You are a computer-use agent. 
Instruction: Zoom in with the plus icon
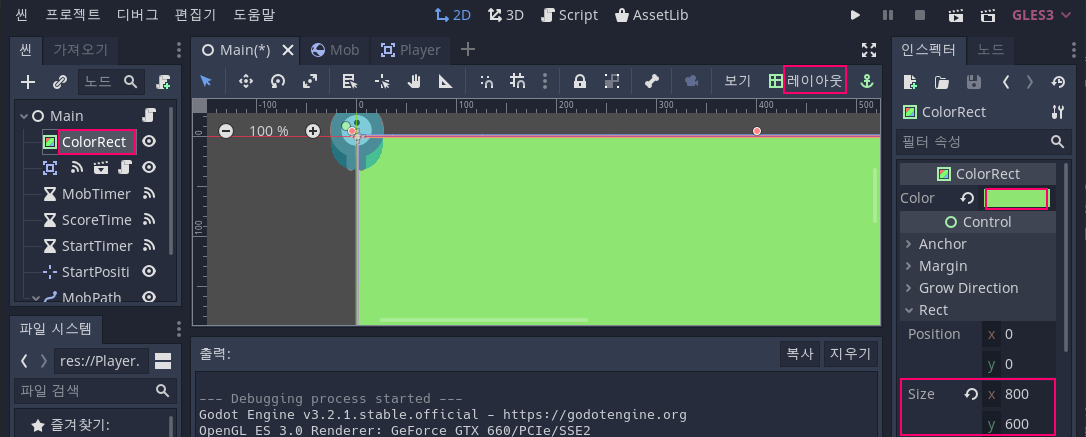coord(313,131)
